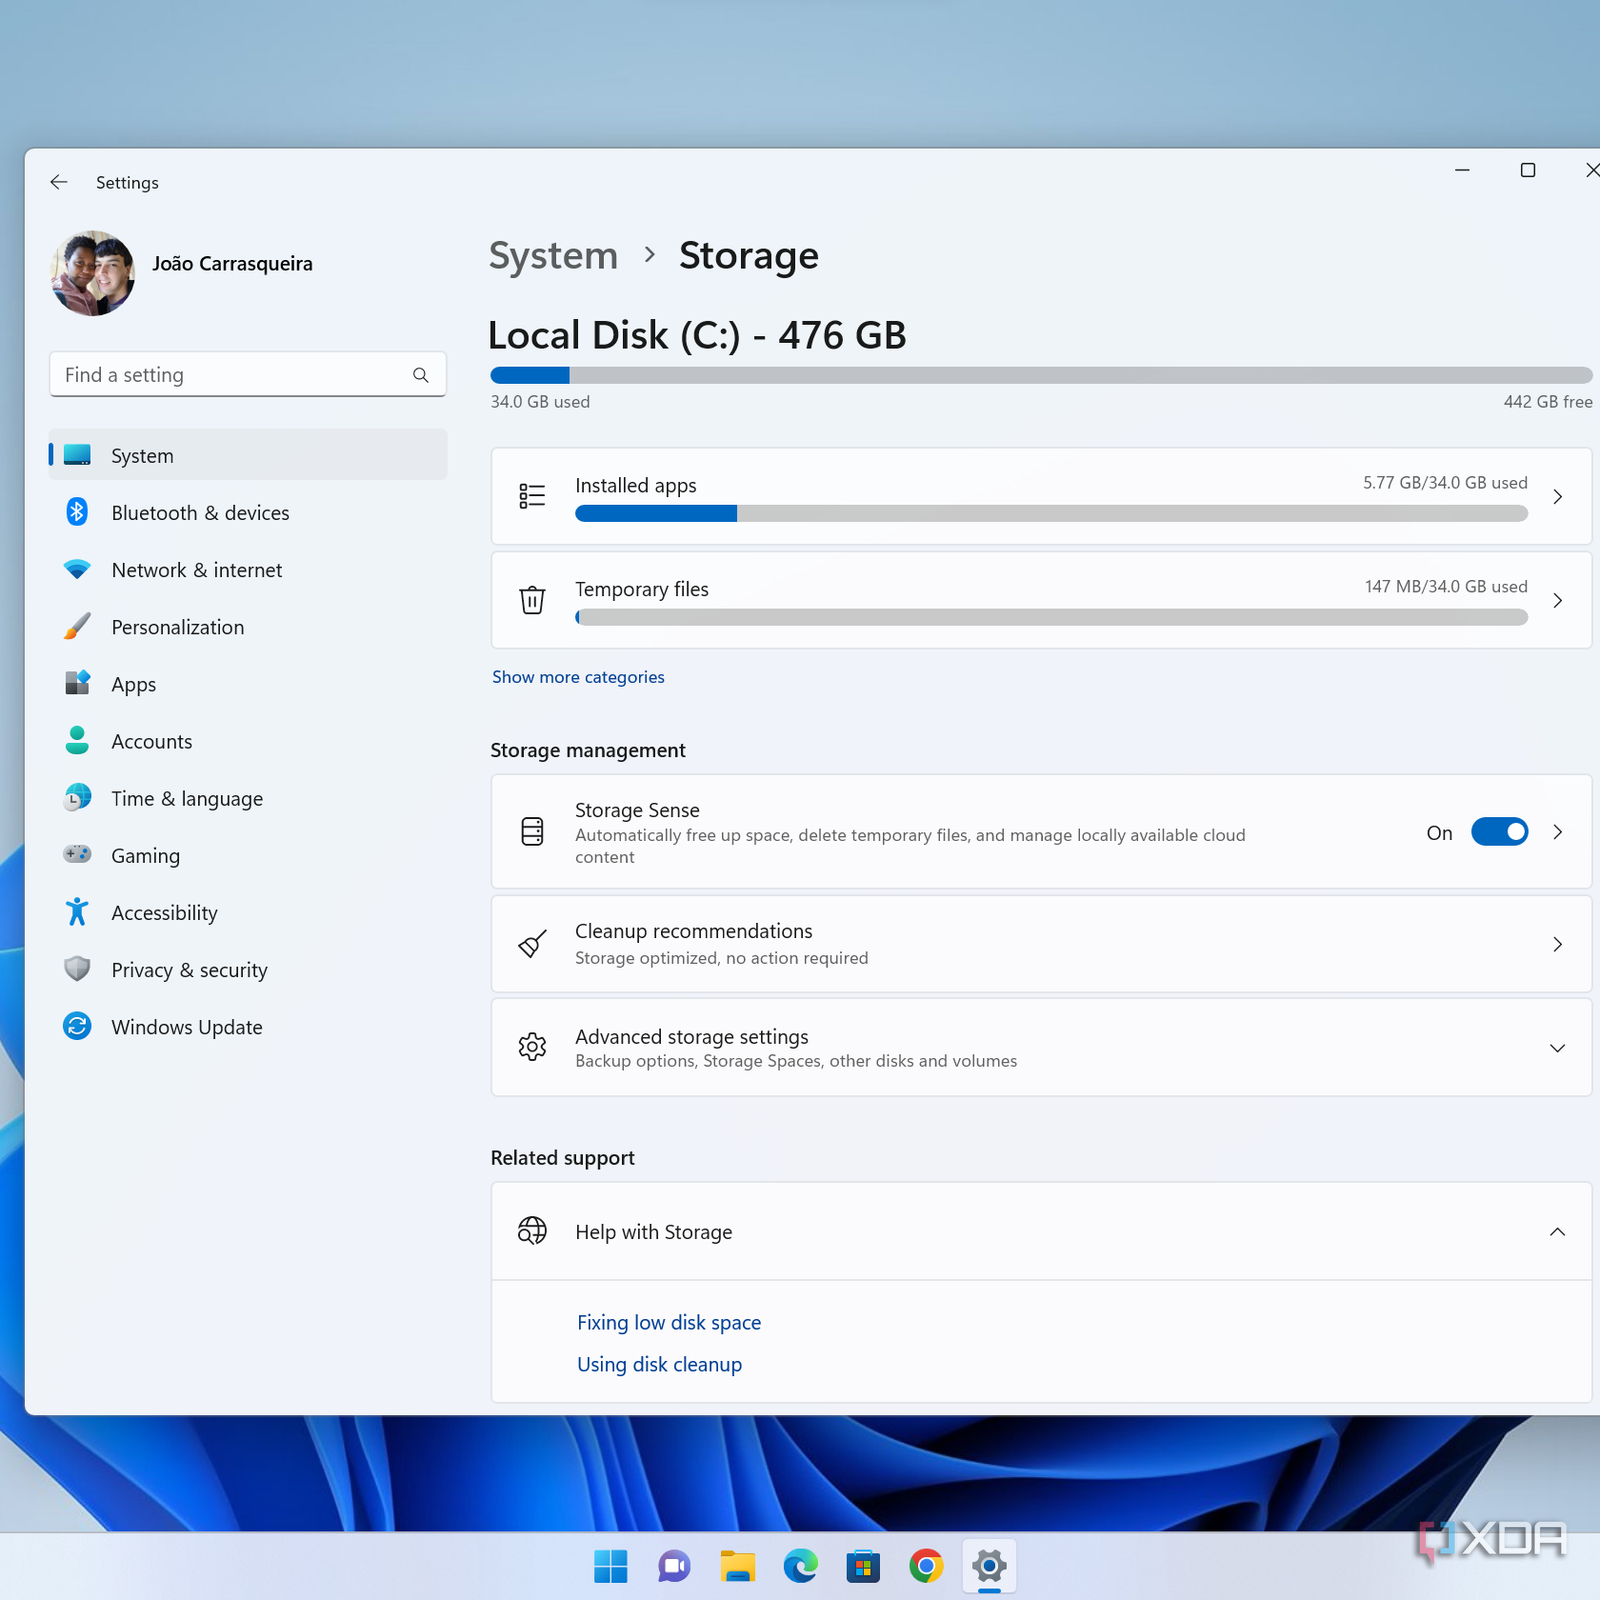The image size is (1600, 1600).
Task: Open the Fixing low disk space link
Action: tap(669, 1322)
